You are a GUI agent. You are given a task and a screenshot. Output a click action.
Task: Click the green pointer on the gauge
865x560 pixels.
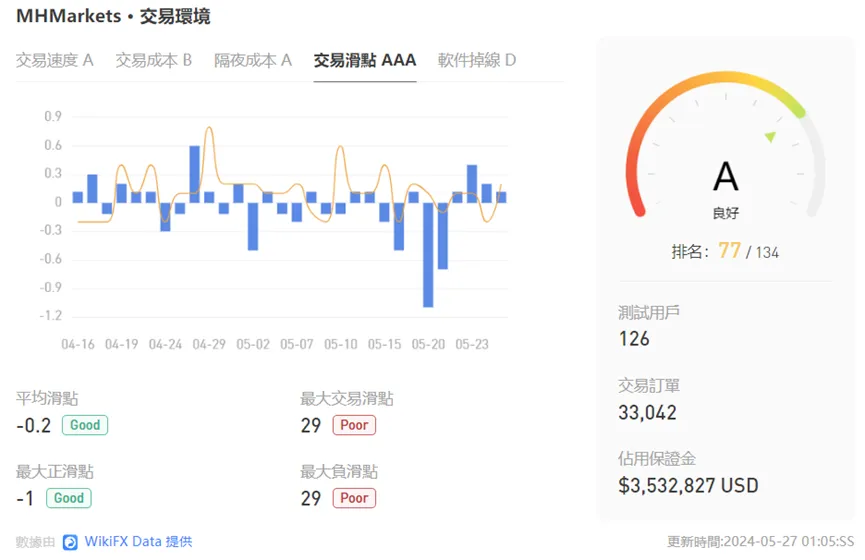coord(770,136)
